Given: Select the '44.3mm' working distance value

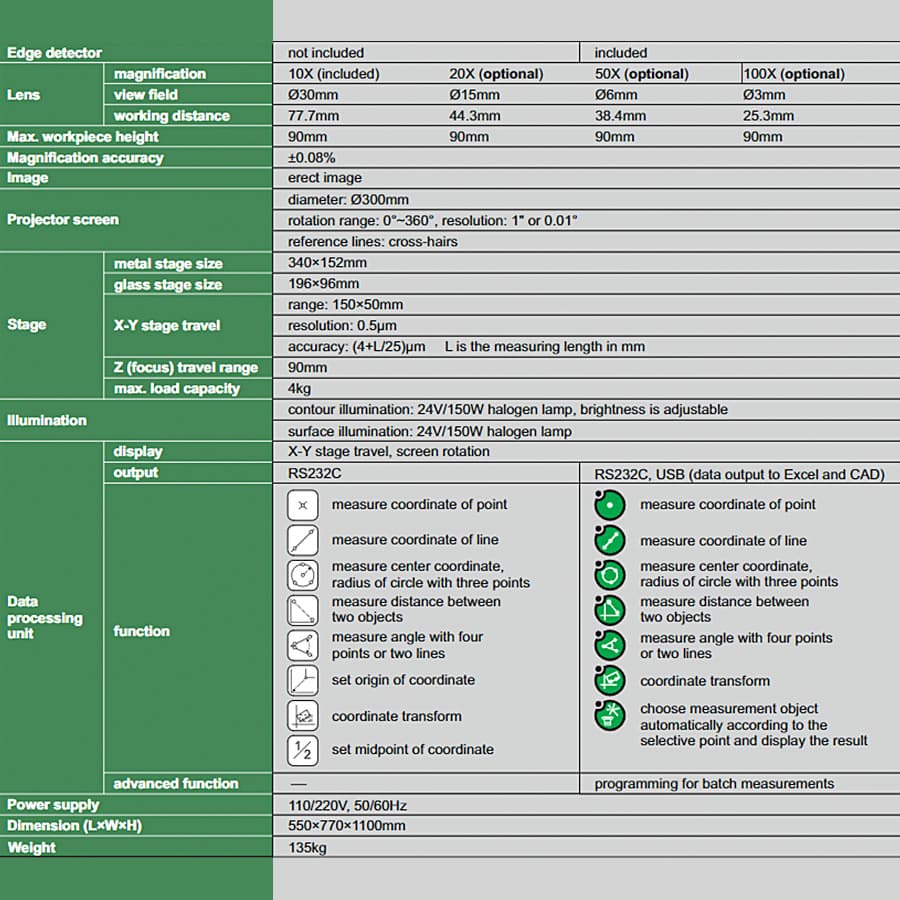Looking at the screenshot, I should point(475,116).
